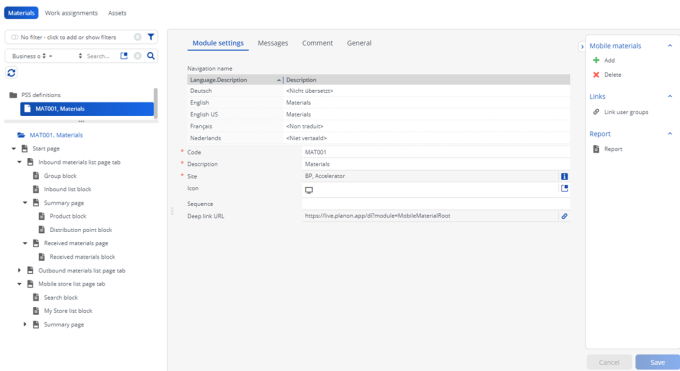Clear the search field with the x icon
The width and height of the screenshot is (680, 371).
pyautogui.click(x=137, y=56)
